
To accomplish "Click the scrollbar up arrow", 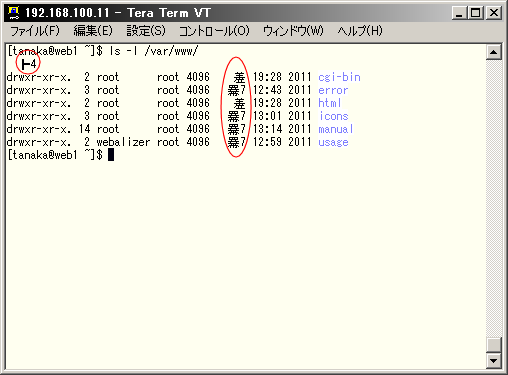I will [494, 52].
